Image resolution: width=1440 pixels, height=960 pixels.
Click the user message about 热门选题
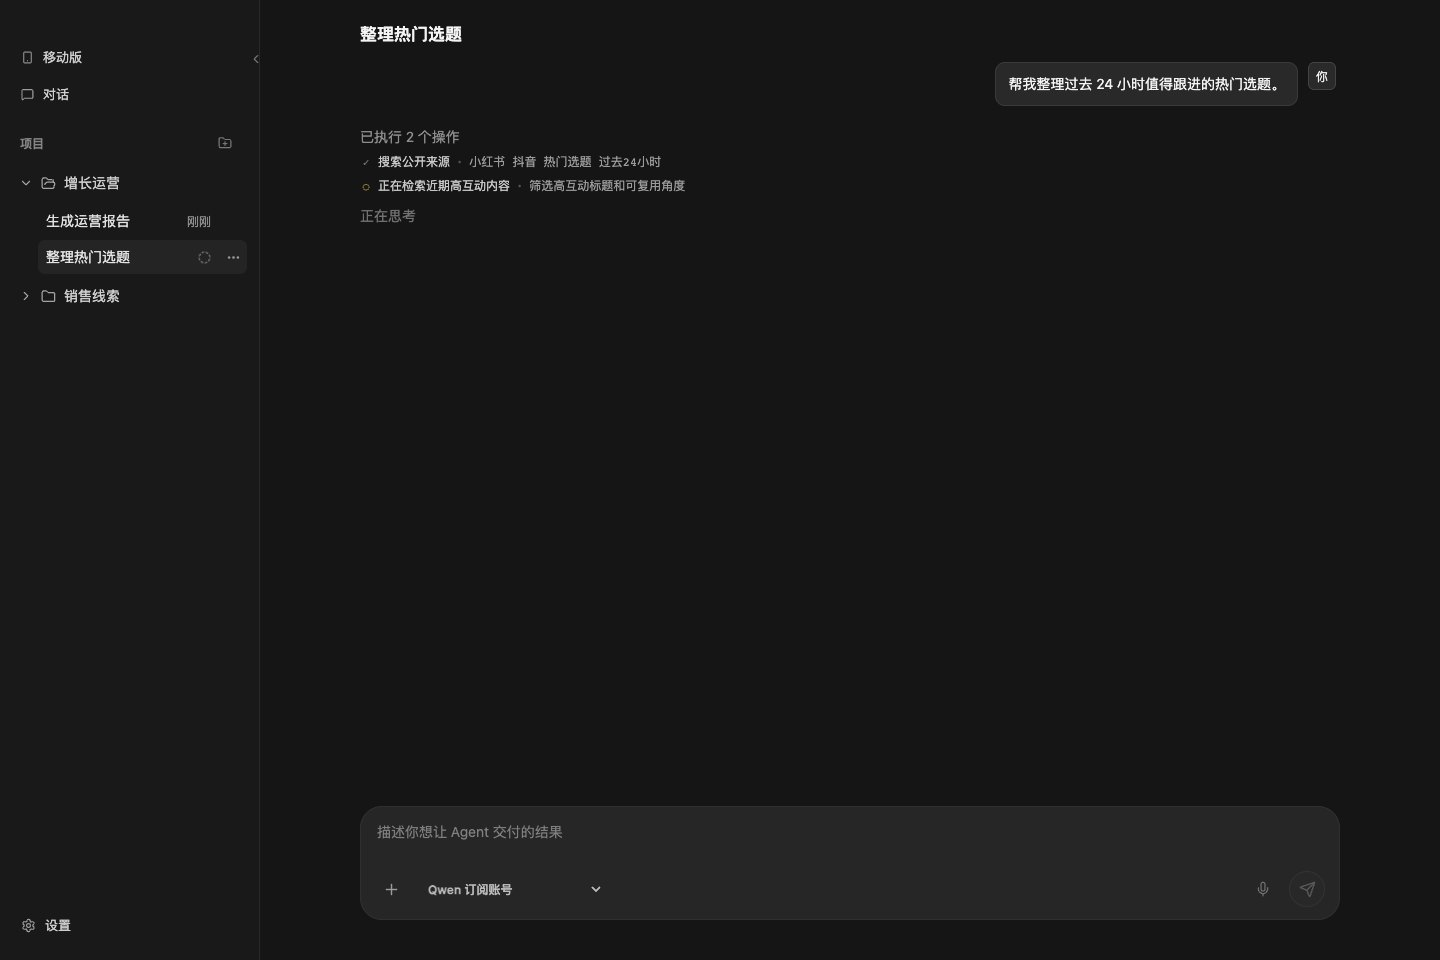[x=1146, y=84]
